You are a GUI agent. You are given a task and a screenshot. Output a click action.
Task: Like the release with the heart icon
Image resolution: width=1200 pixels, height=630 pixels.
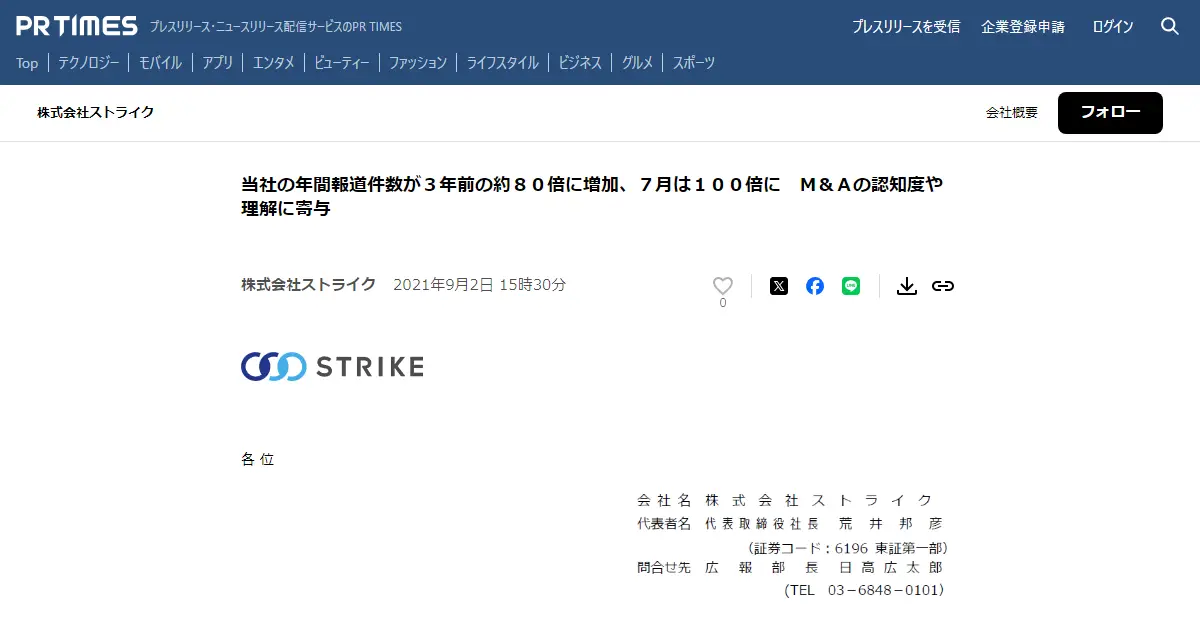pyautogui.click(x=723, y=286)
